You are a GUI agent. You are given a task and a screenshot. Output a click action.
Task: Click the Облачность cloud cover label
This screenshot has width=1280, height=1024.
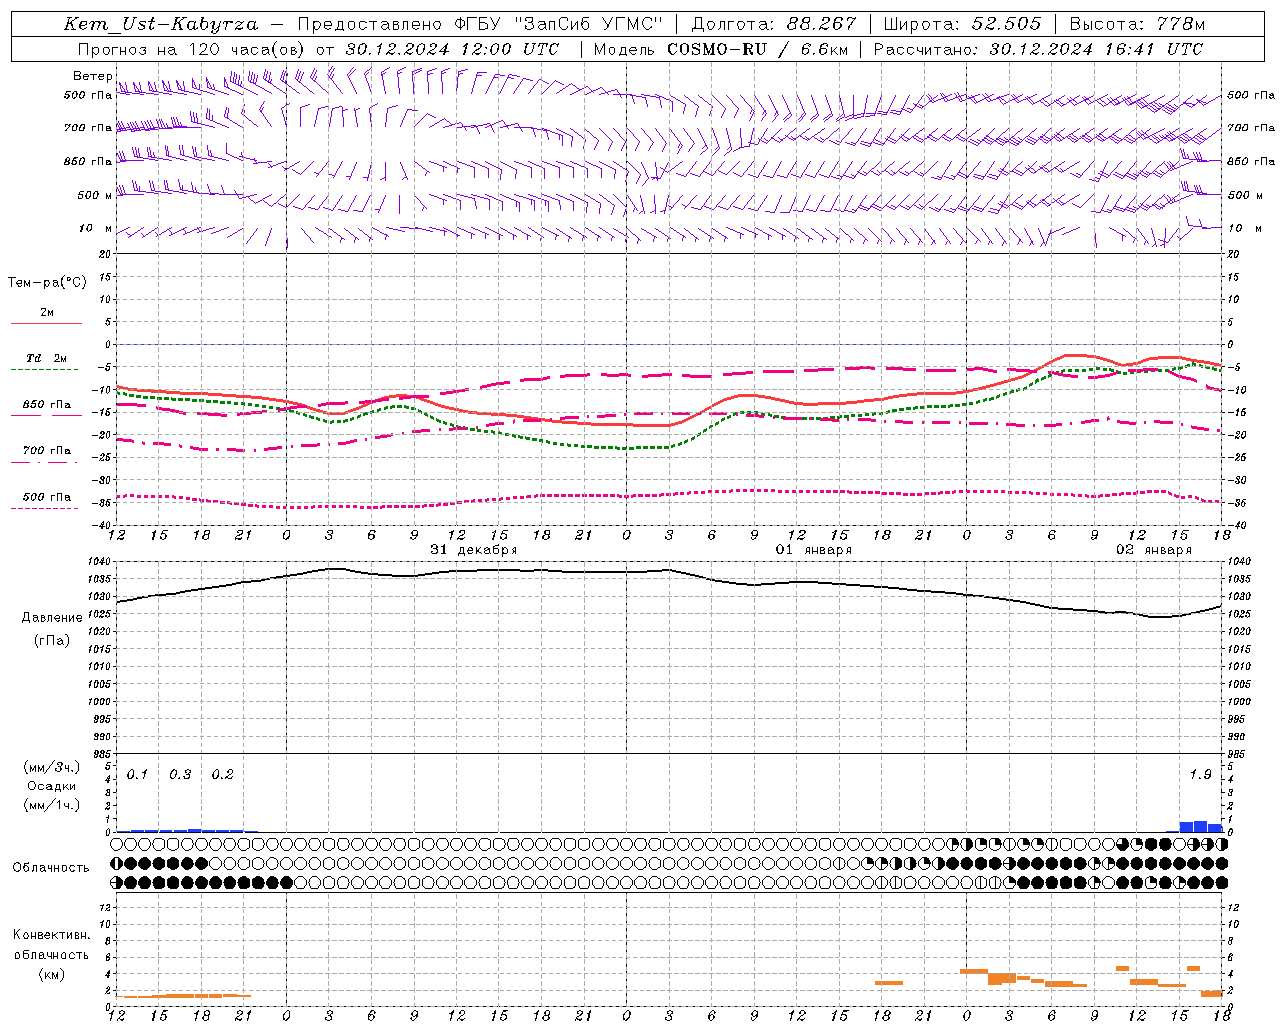pos(51,867)
